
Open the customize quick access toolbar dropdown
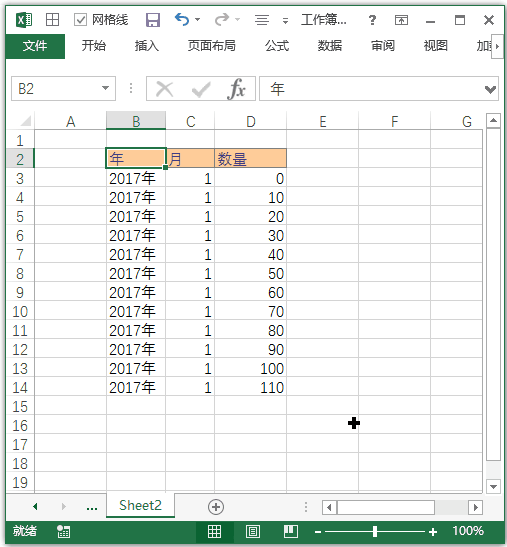click(285, 21)
